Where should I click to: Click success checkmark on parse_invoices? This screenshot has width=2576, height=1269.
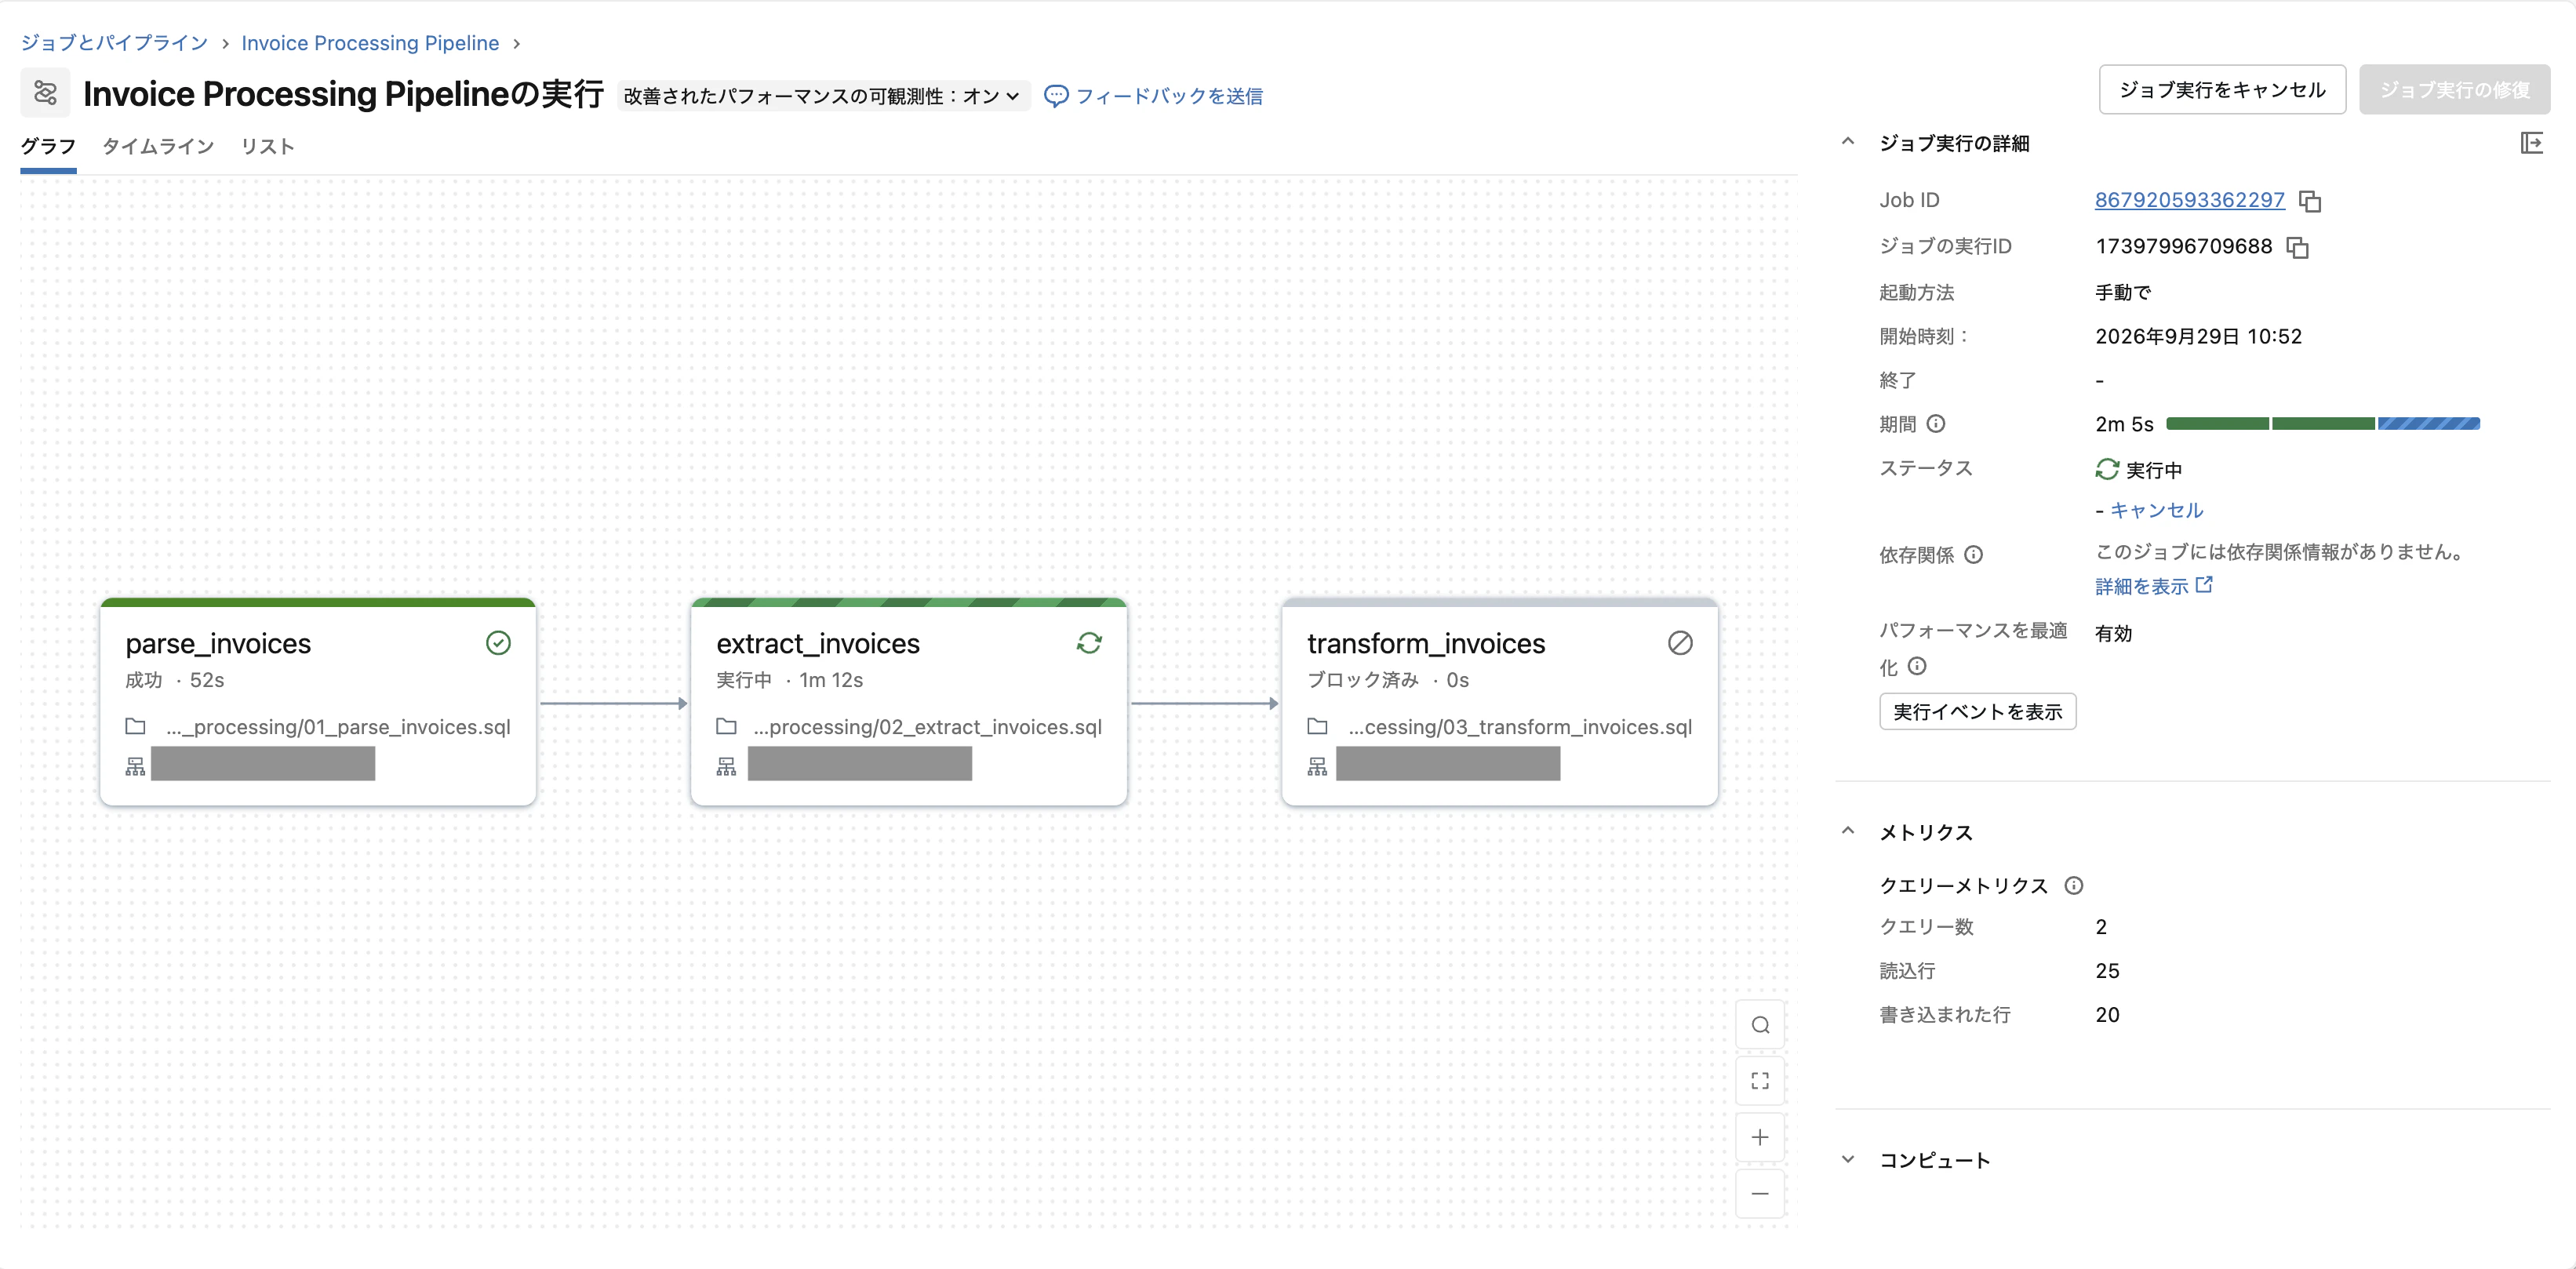coord(498,643)
